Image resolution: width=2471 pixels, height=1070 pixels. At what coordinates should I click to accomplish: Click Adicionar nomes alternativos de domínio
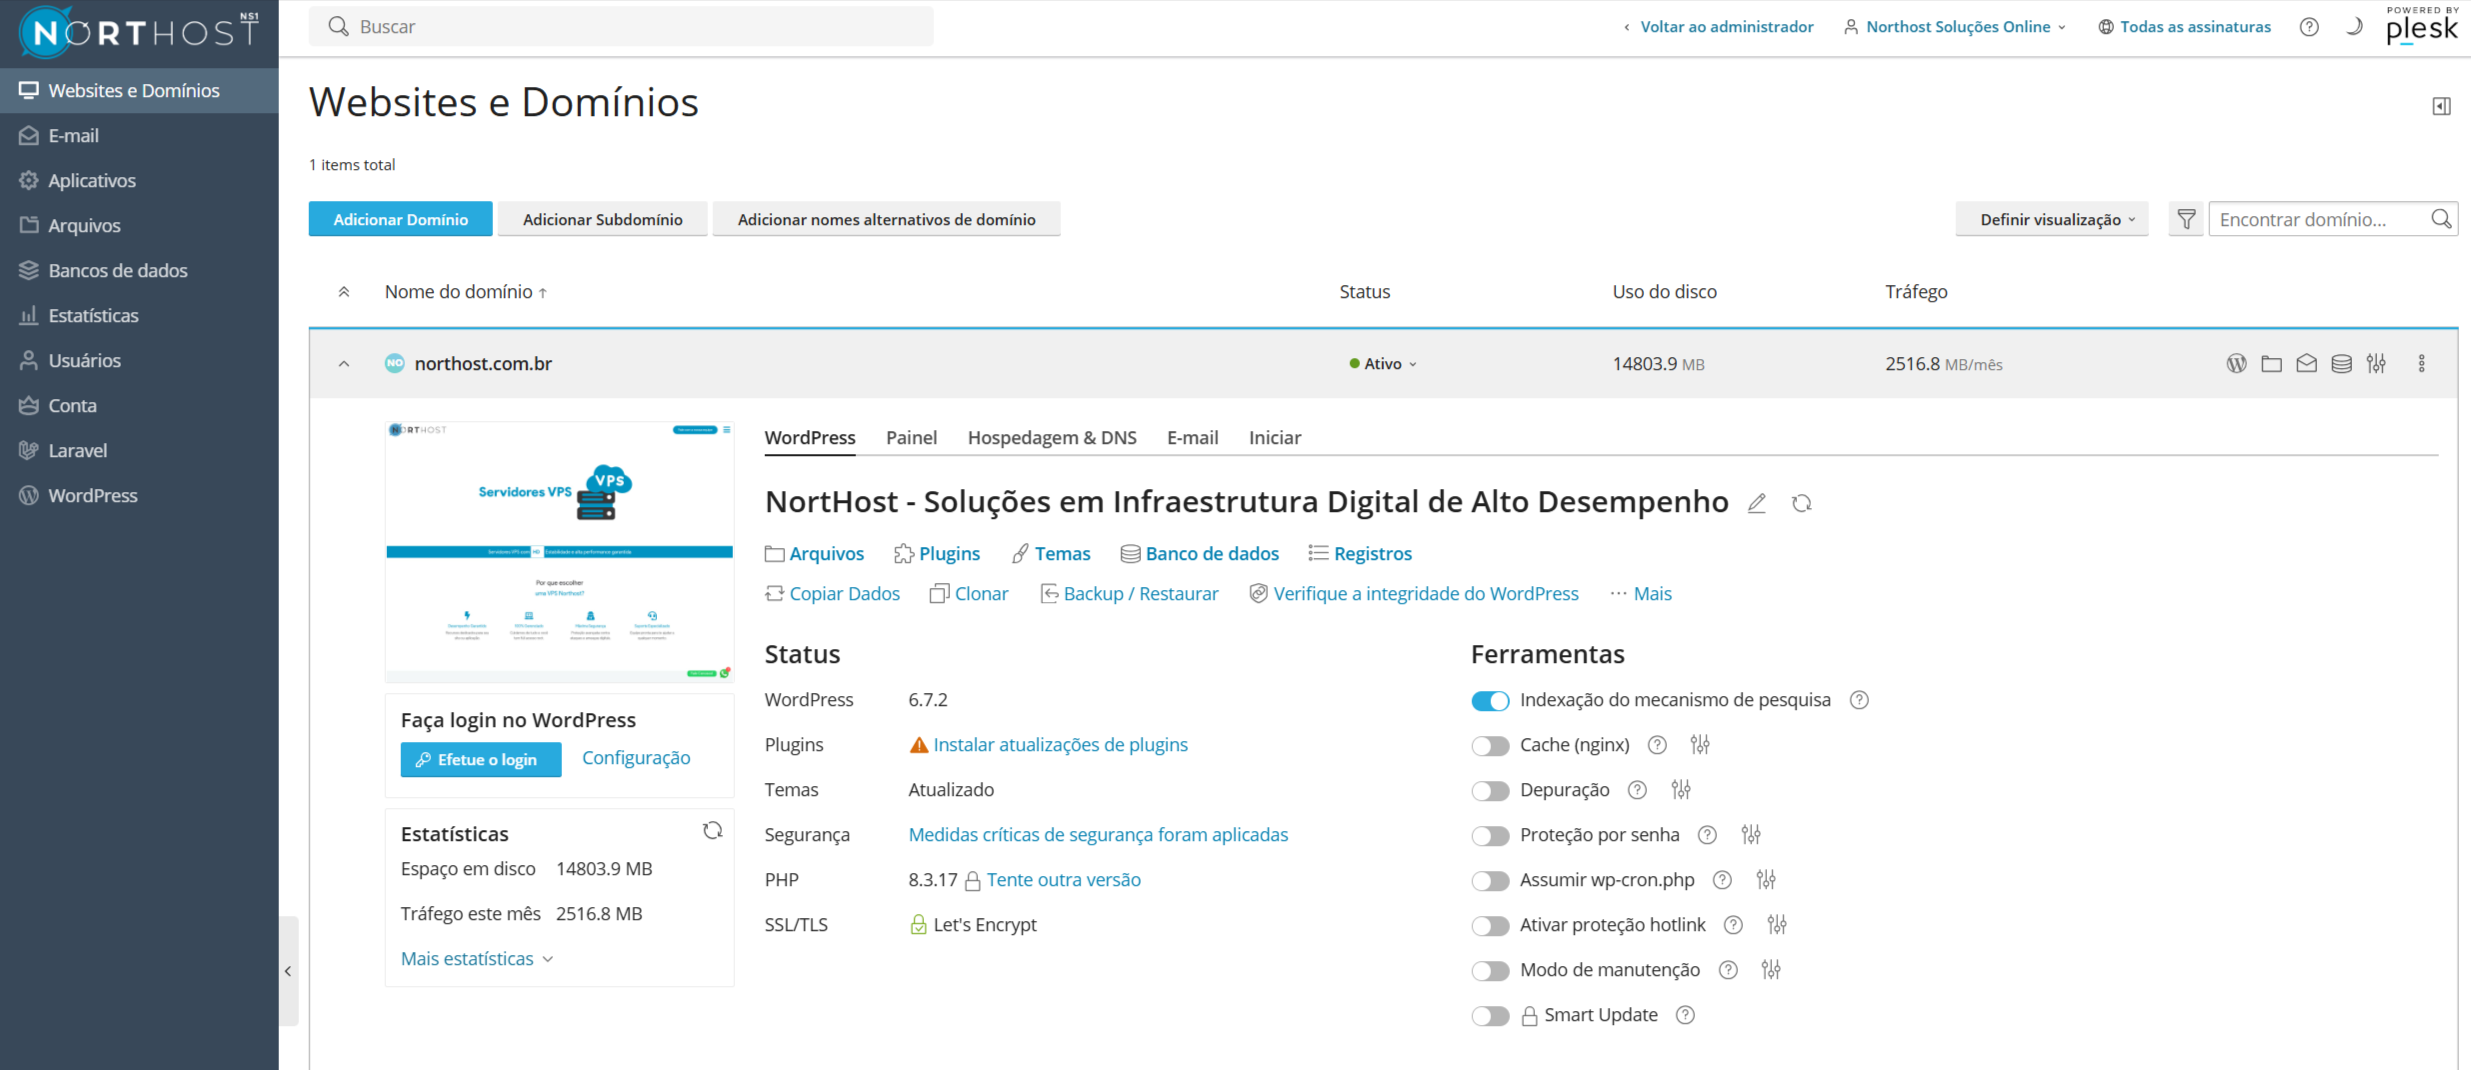pyautogui.click(x=886, y=219)
